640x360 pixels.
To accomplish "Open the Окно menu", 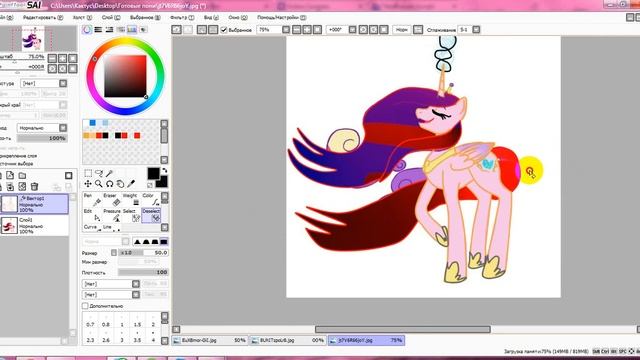I will pos(238,18).
